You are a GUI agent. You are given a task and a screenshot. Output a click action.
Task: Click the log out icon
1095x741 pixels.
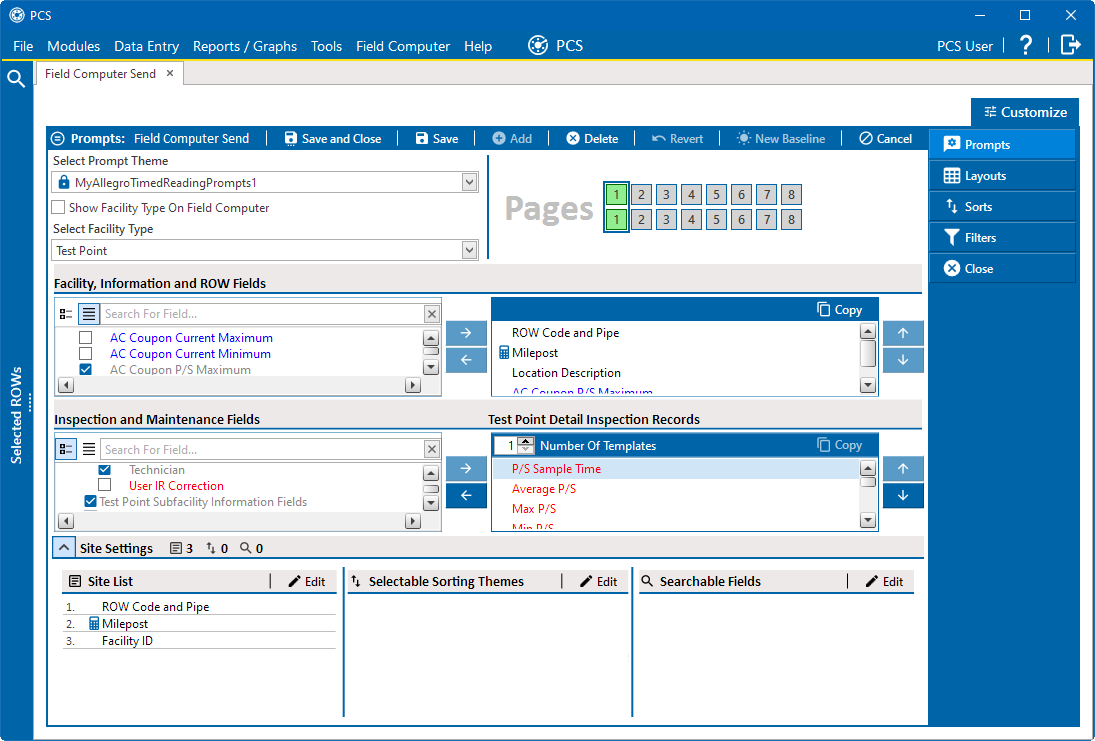[x=1070, y=45]
